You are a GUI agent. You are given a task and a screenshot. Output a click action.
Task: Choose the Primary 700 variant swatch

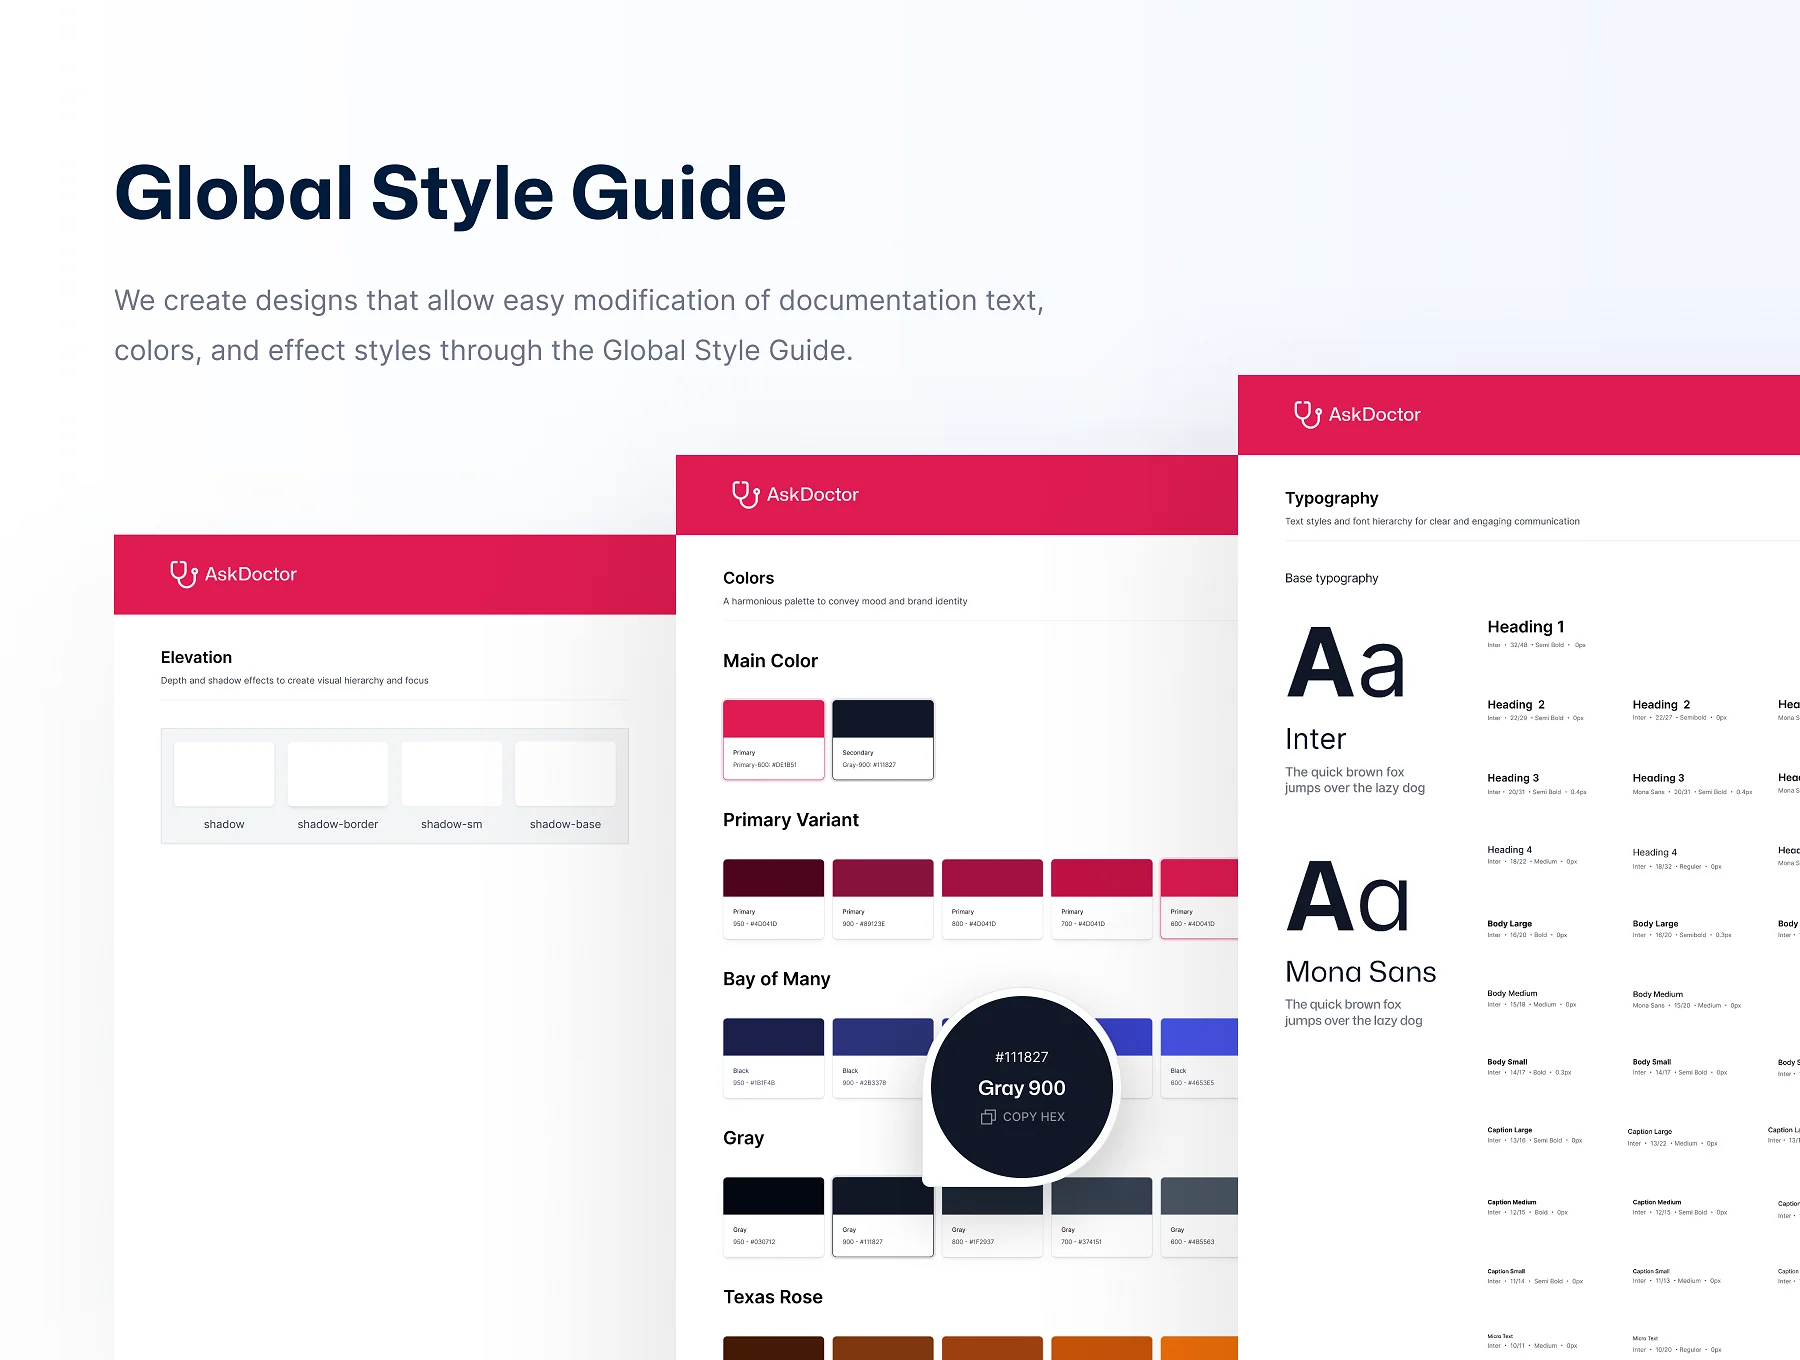[1102, 899]
